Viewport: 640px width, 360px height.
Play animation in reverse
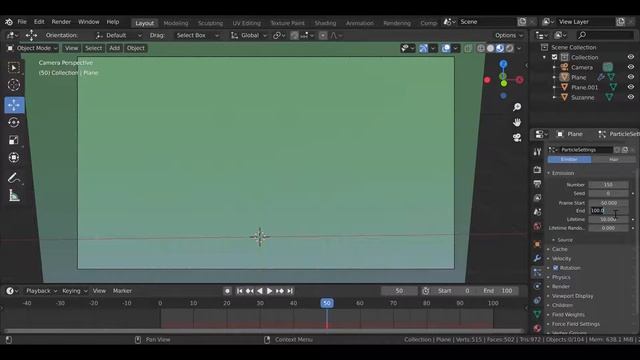260,291
